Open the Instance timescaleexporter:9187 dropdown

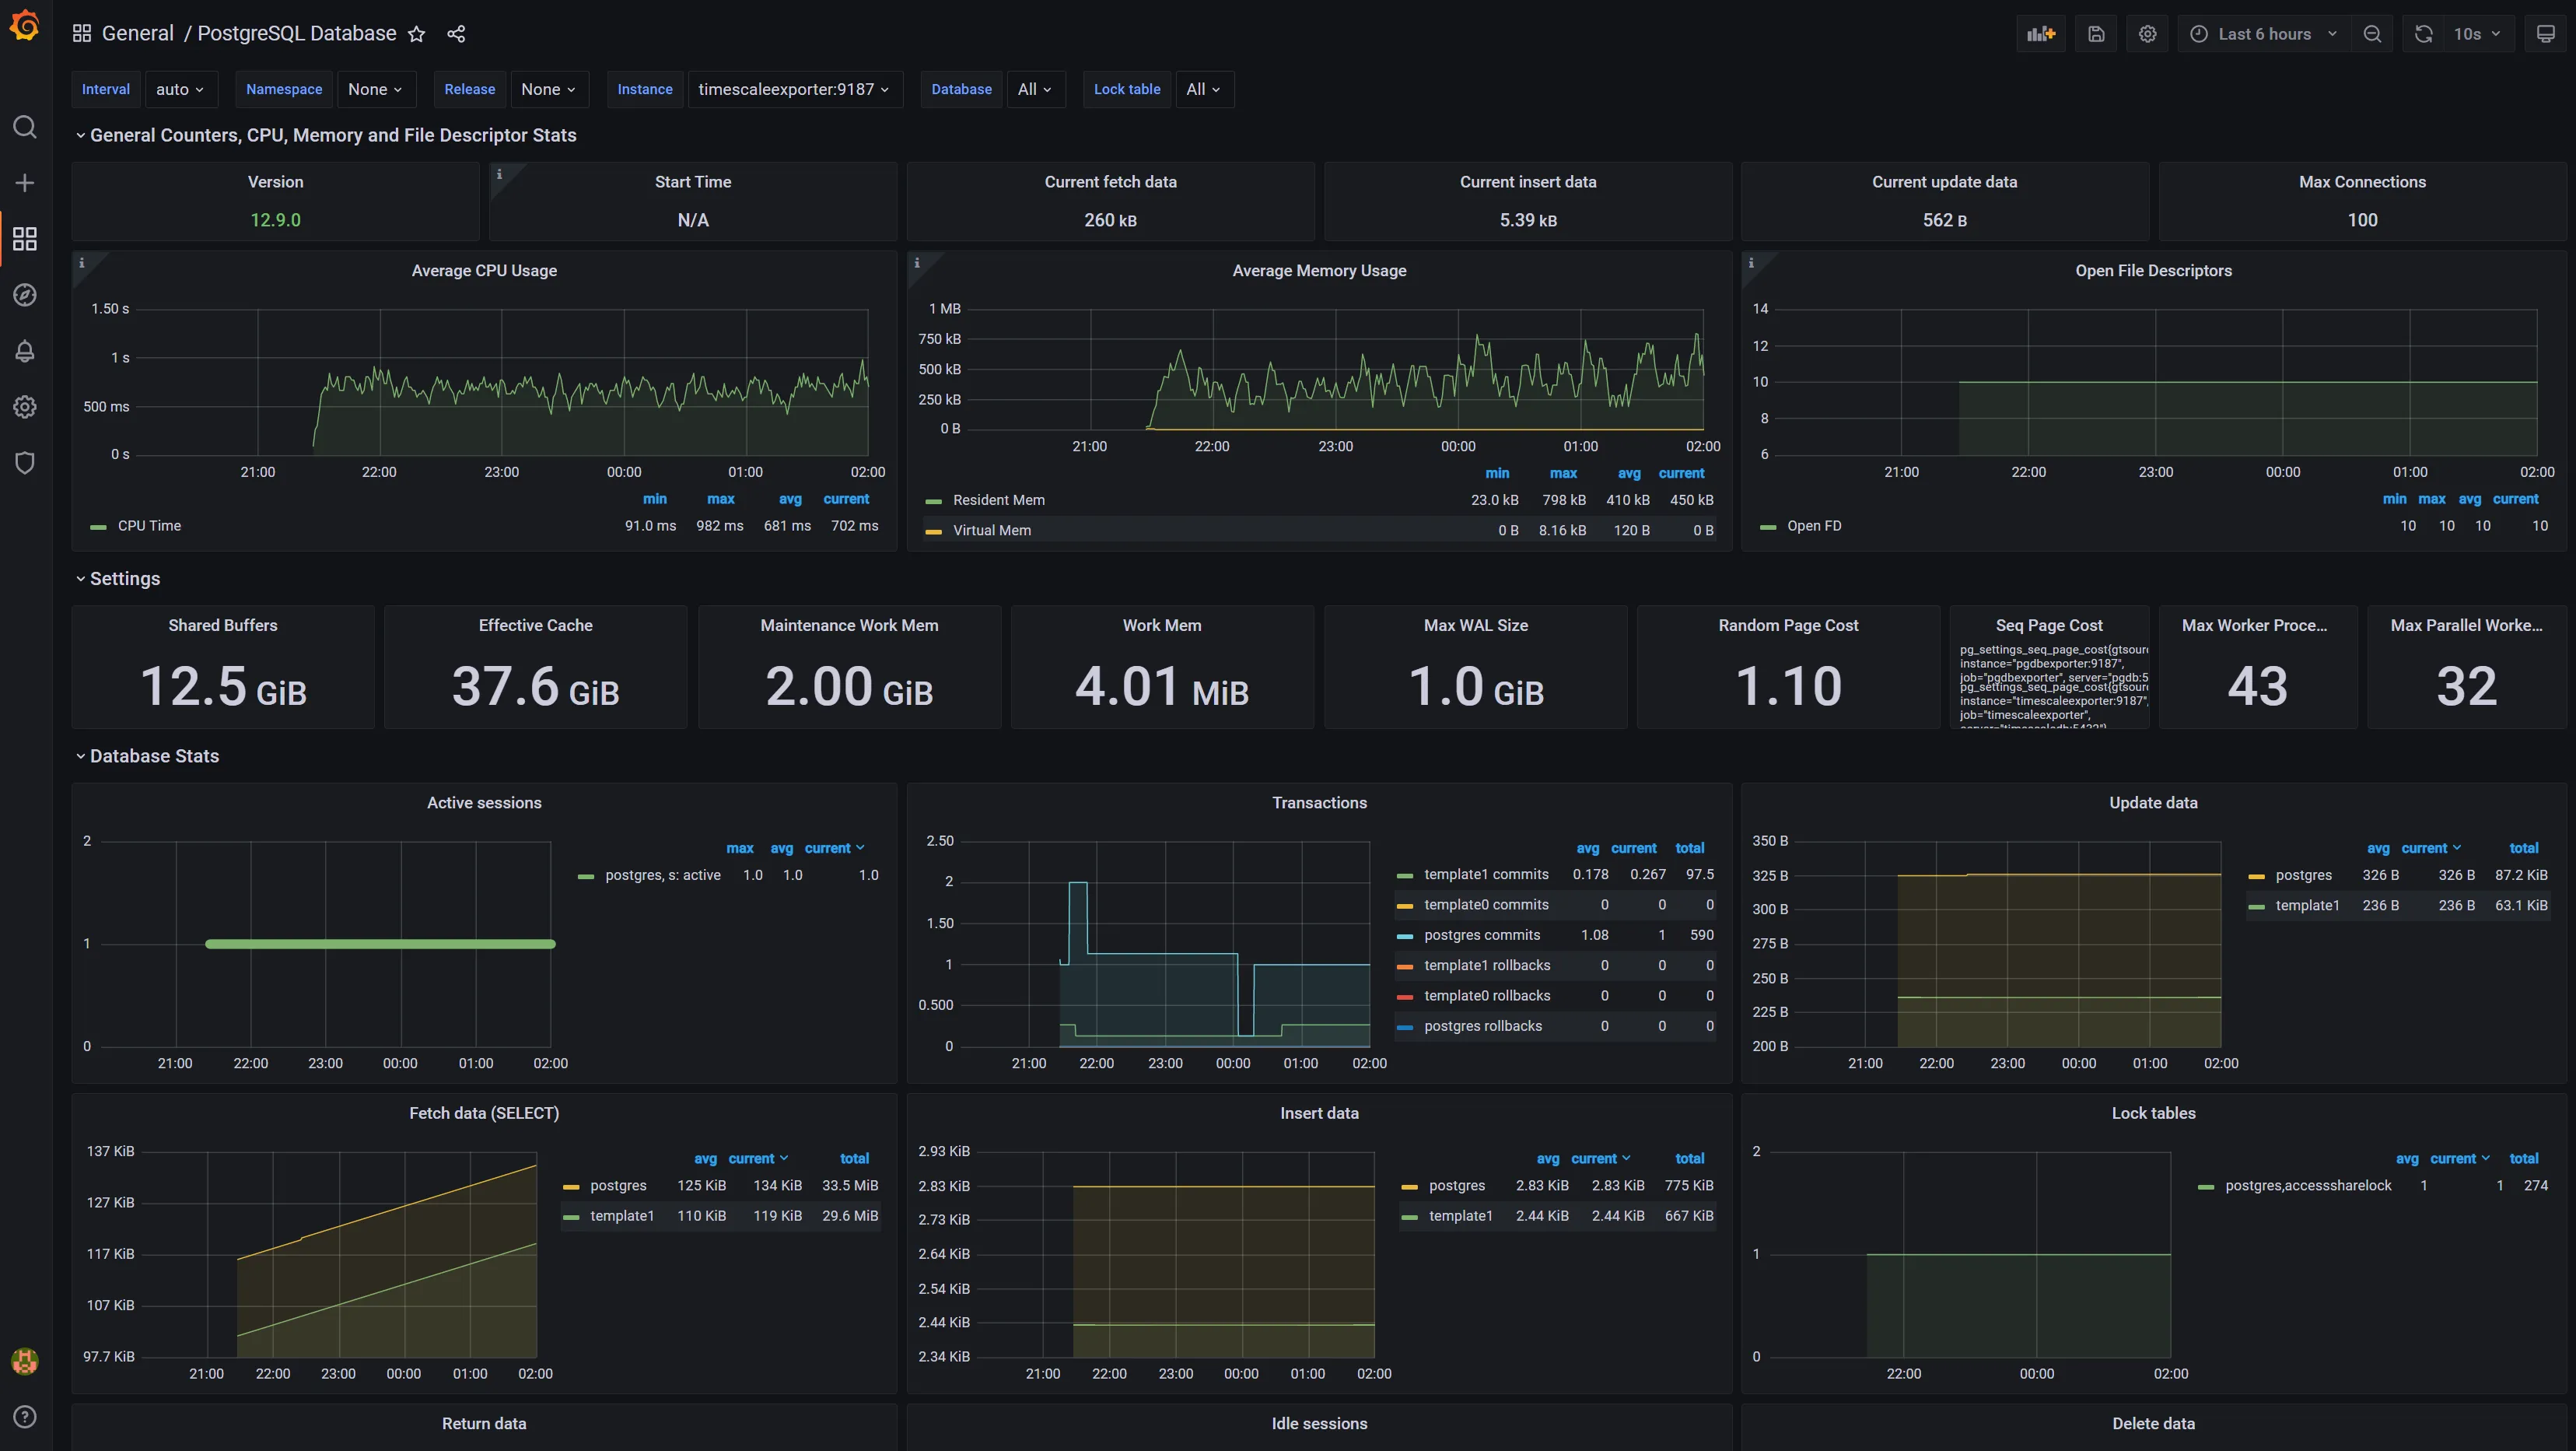794,89
